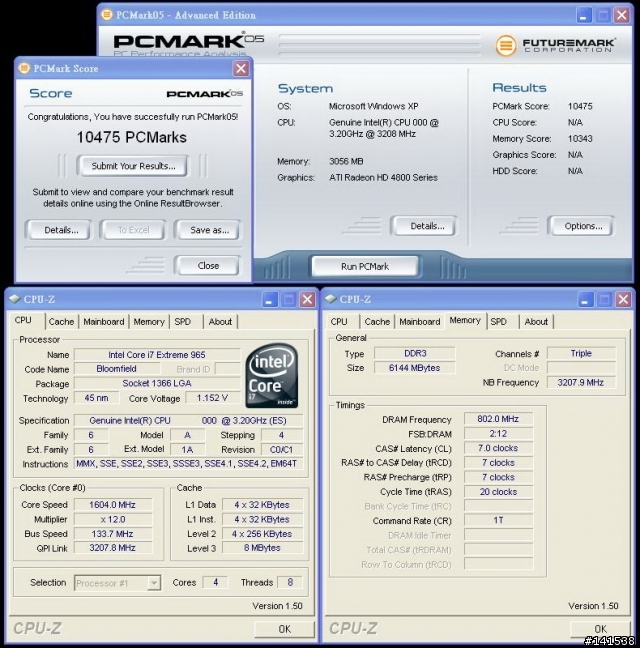Click Multiplier value x 12.0
The width and height of the screenshot is (640, 649).
point(112,519)
